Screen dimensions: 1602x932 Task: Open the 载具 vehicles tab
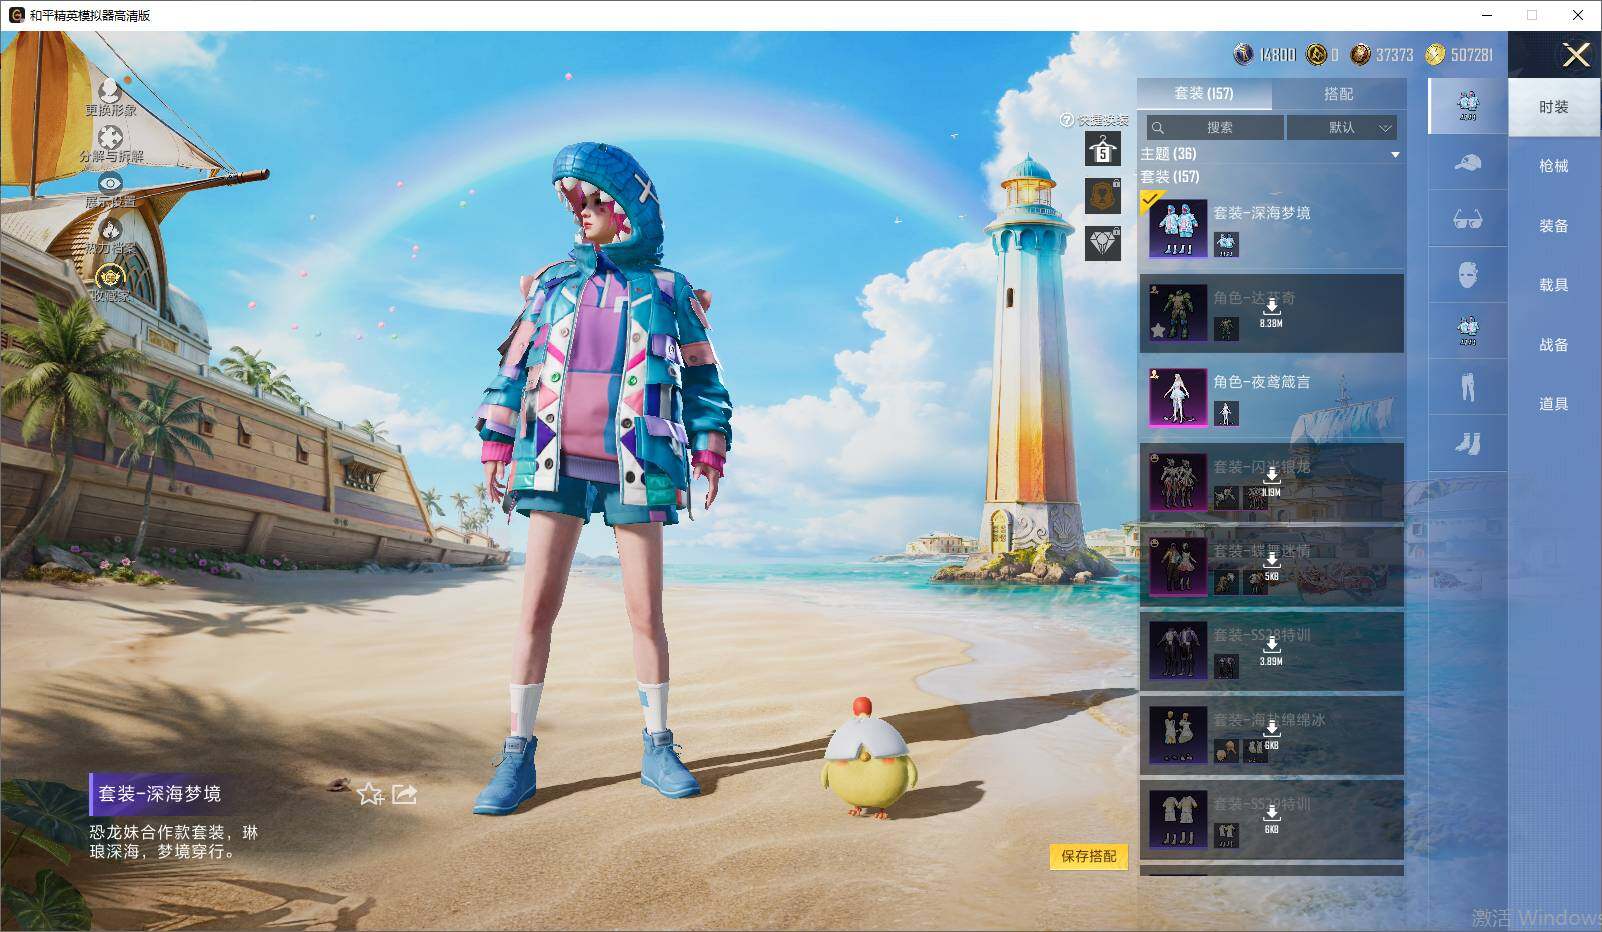[1554, 285]
